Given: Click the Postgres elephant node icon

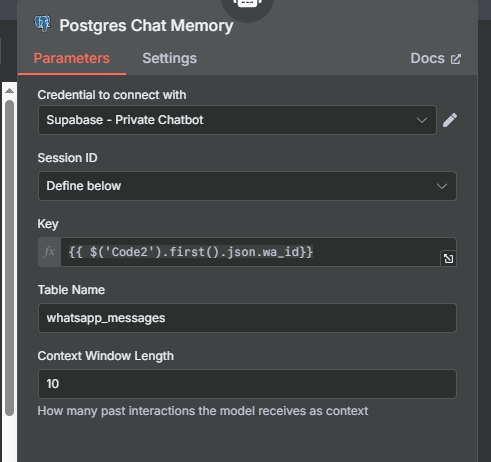Looking at the screenshot, I should (43, 24).
